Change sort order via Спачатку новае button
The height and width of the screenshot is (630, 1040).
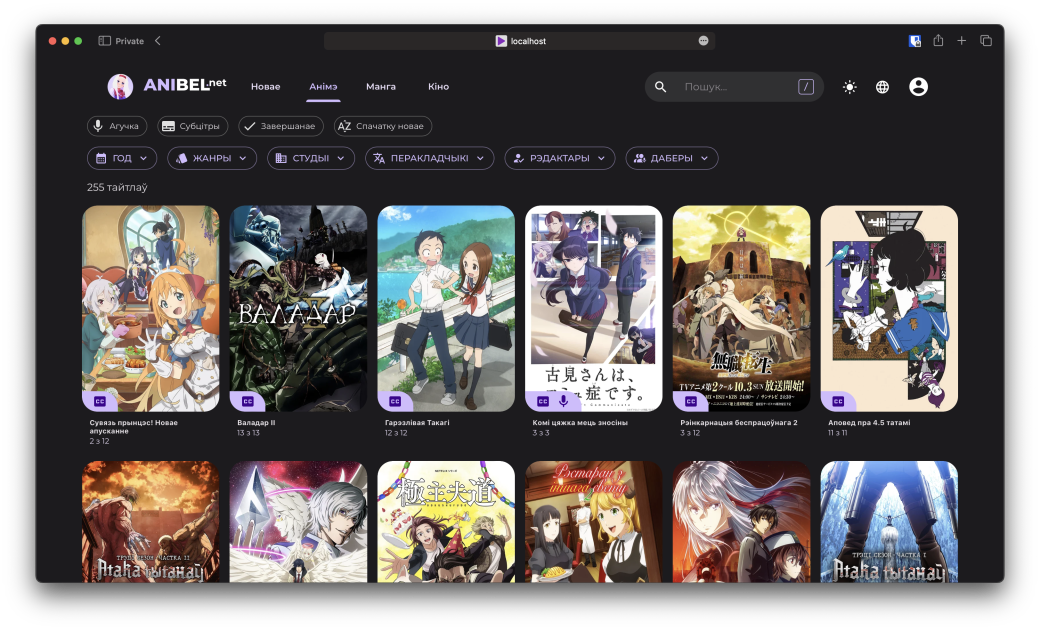point(383,126)
